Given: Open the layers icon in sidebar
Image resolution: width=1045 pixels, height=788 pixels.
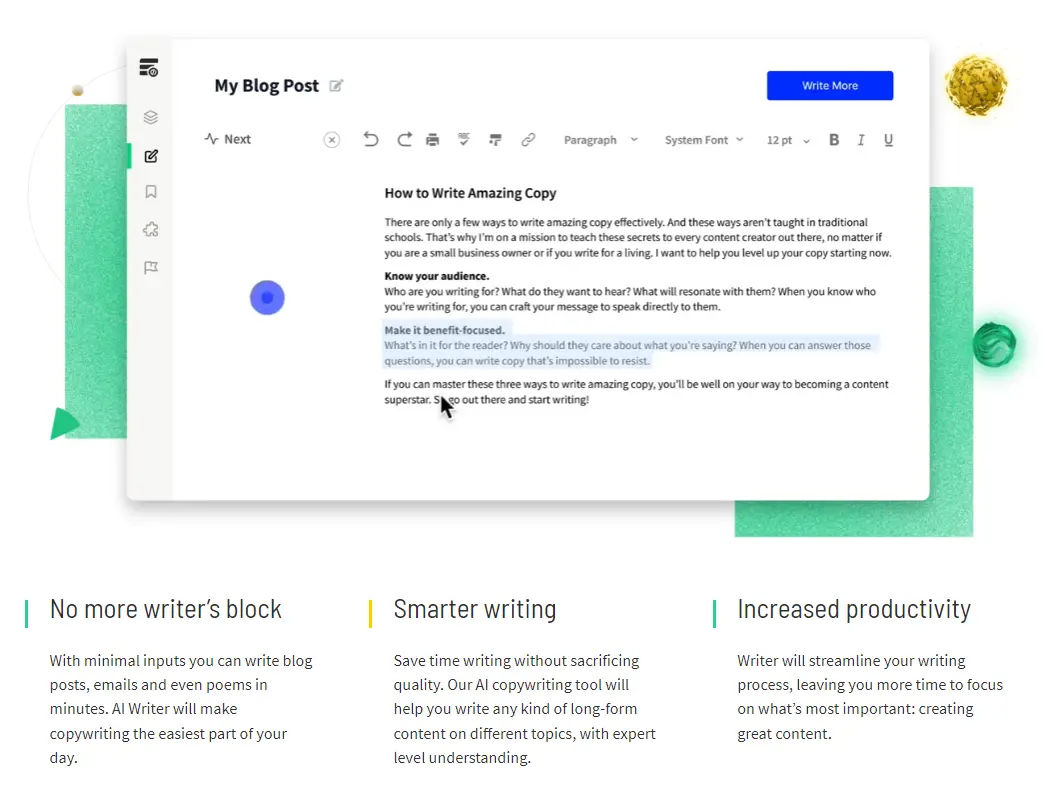Looking at the screenshot, I should 151,117.
